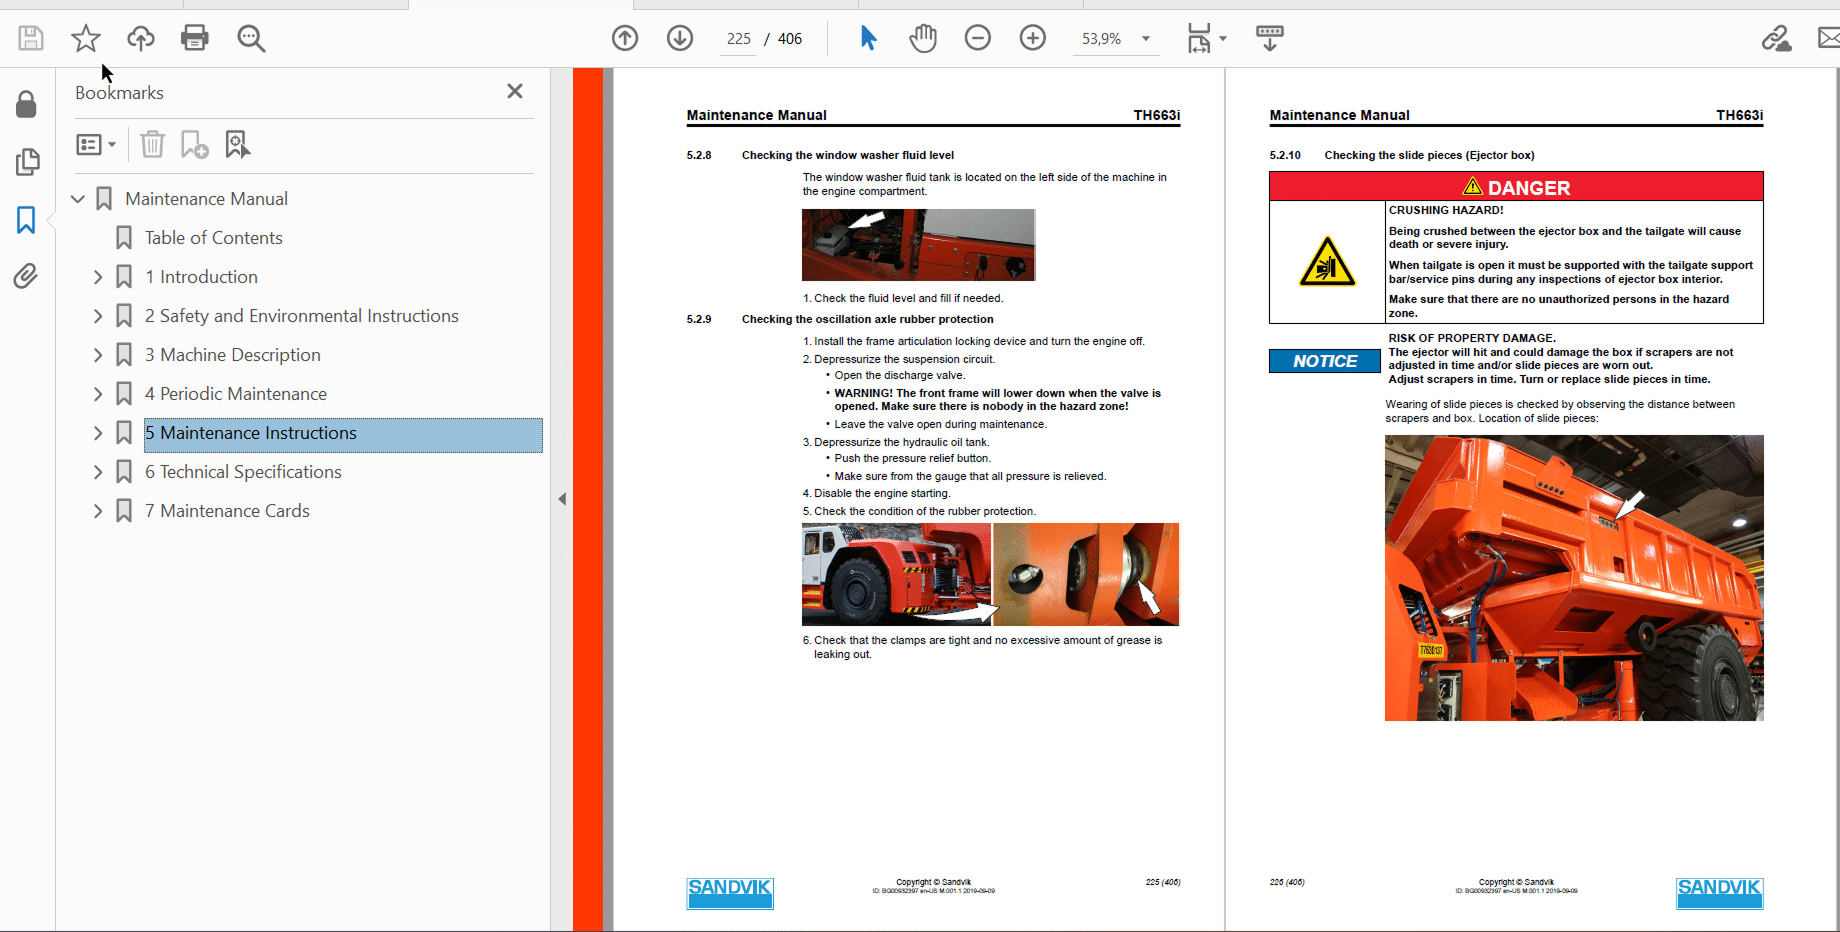The width and height of the screenshot is (1840, 932).
Task: Jump to 7 Maintenance Cards
Action: pyautogui.click(x=227, y=511)
